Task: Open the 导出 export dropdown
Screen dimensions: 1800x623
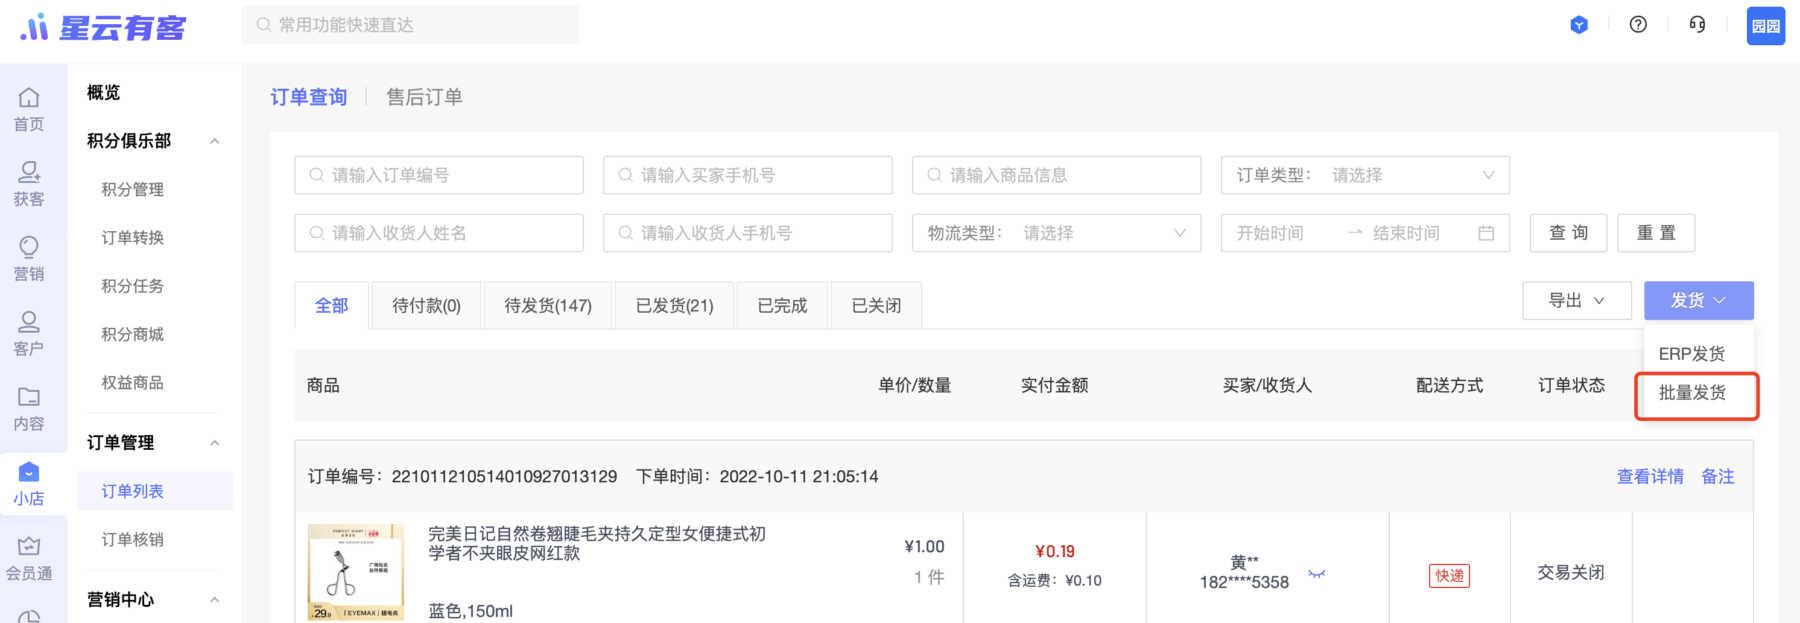Action: pyautogui.click(x=1576, y=300)
